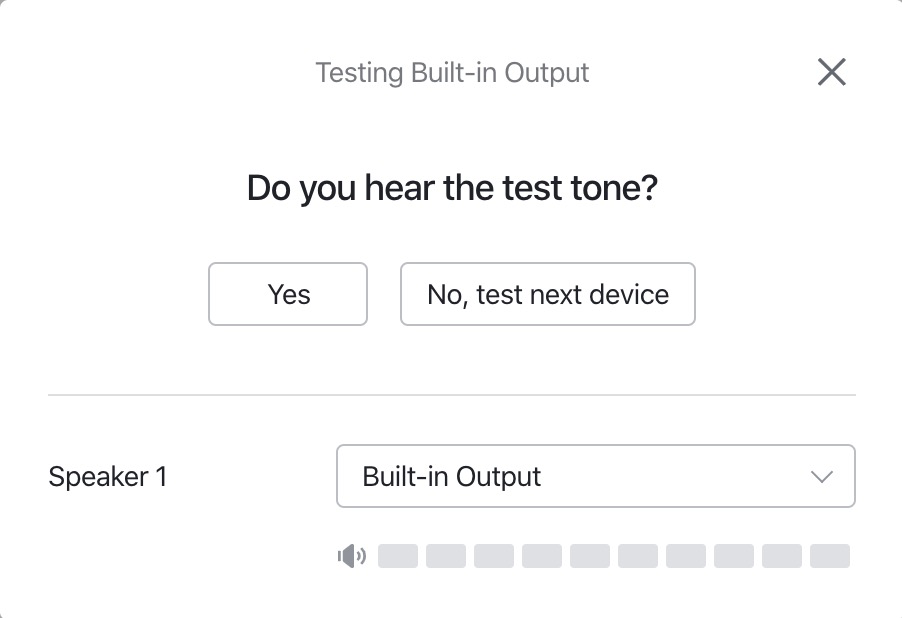
Task: Click Yes to confirm hearing tone
Action: point(288,294)
